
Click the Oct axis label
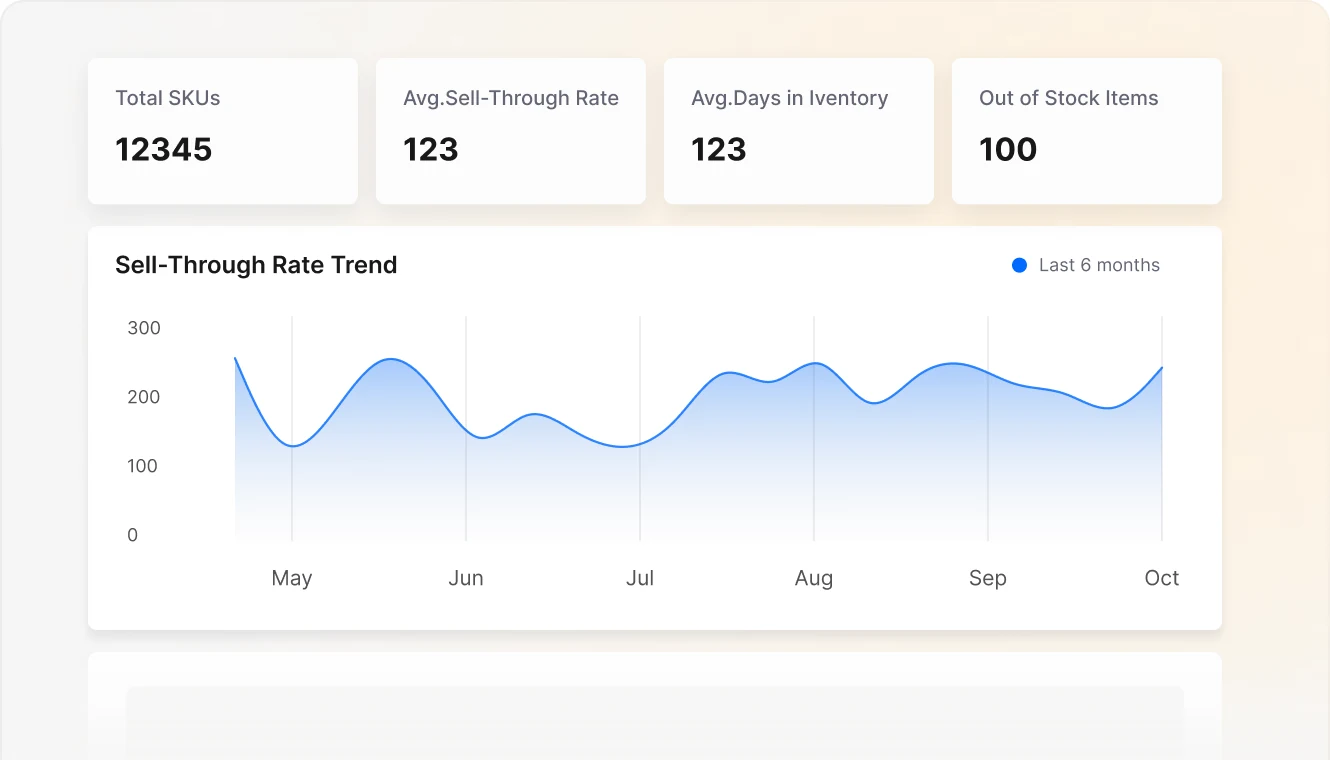click(1162, 578)
